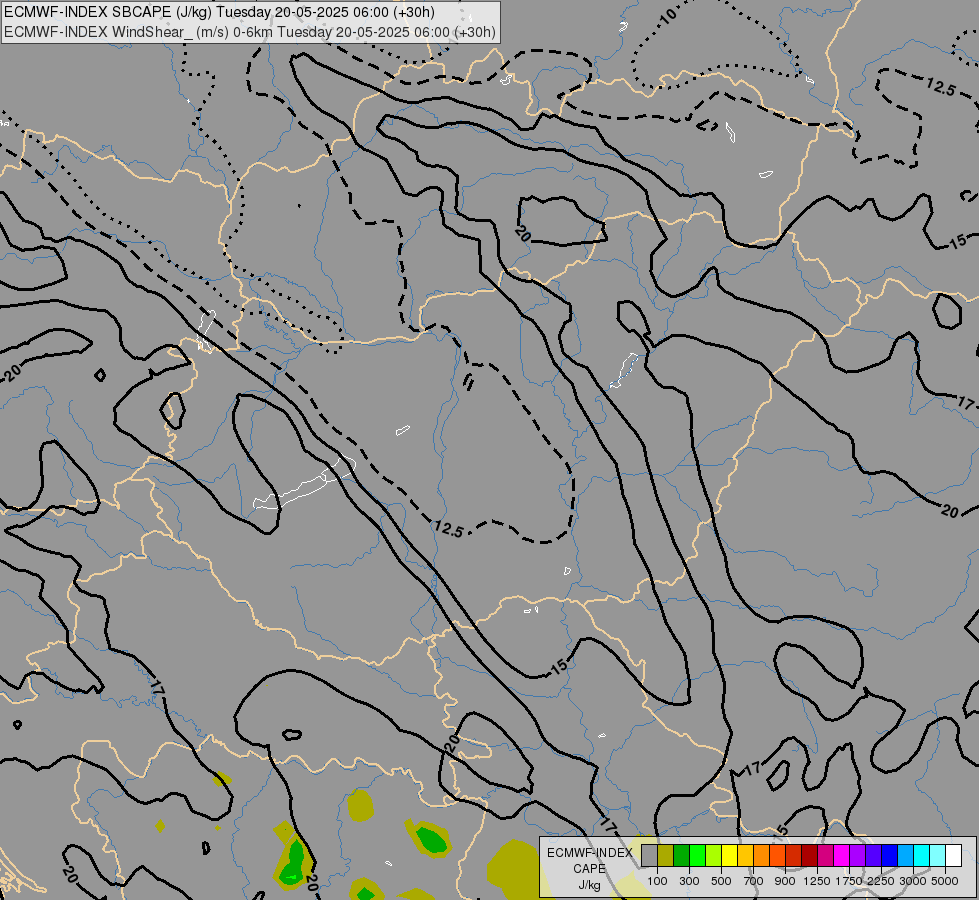Viewport: 979px width, 900px height.
Task: Pick the pure yellow legend swatch
Action: pos(729,855)
